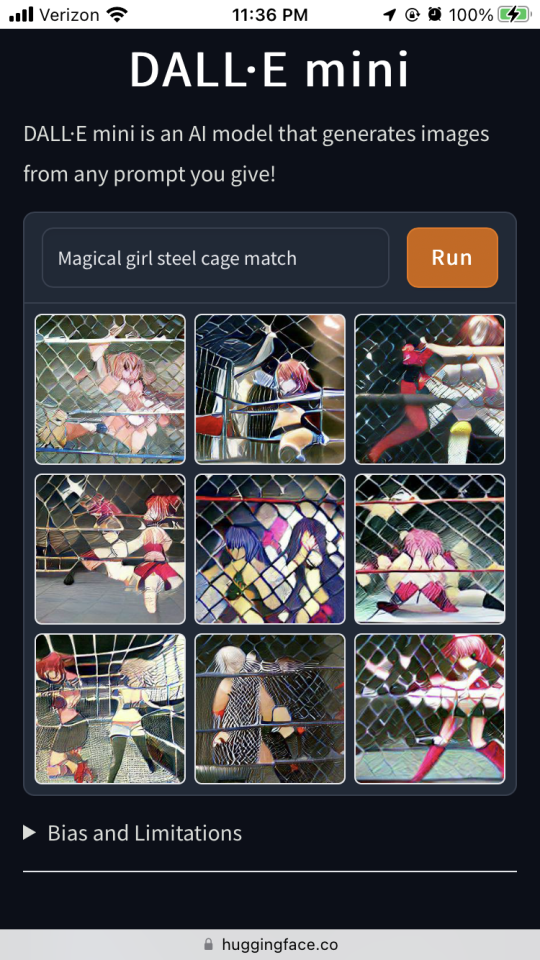Open the top-right image with red-suited fighter
Screen dimensions: 540x960
coord(430,389)
